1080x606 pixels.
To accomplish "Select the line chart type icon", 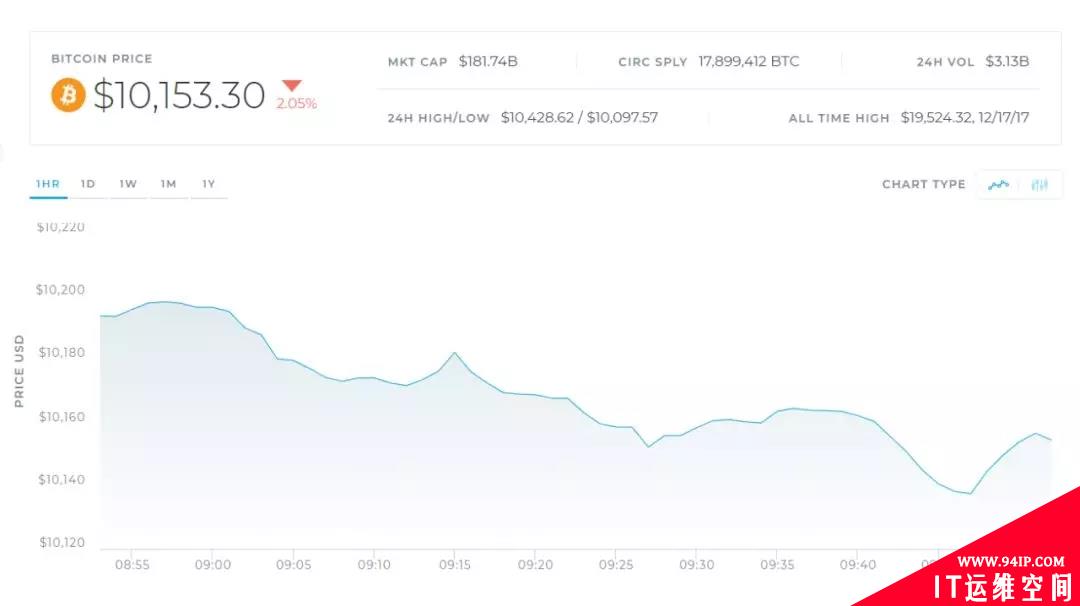I will click(x=998, y=185).
